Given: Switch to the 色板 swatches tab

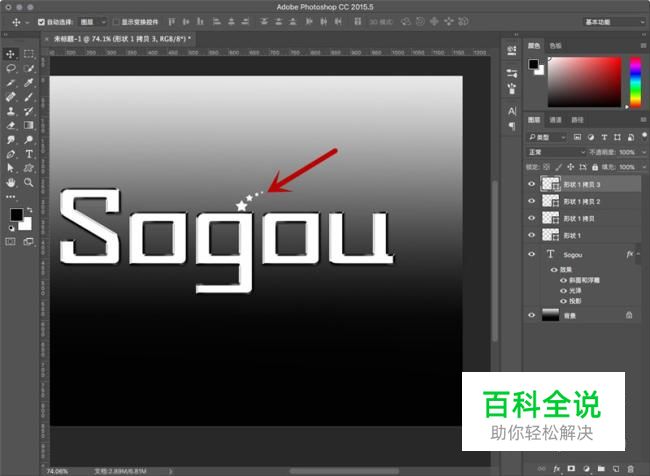Looking at the screenshot, I should pyautogui.click(x=555, y=46).
